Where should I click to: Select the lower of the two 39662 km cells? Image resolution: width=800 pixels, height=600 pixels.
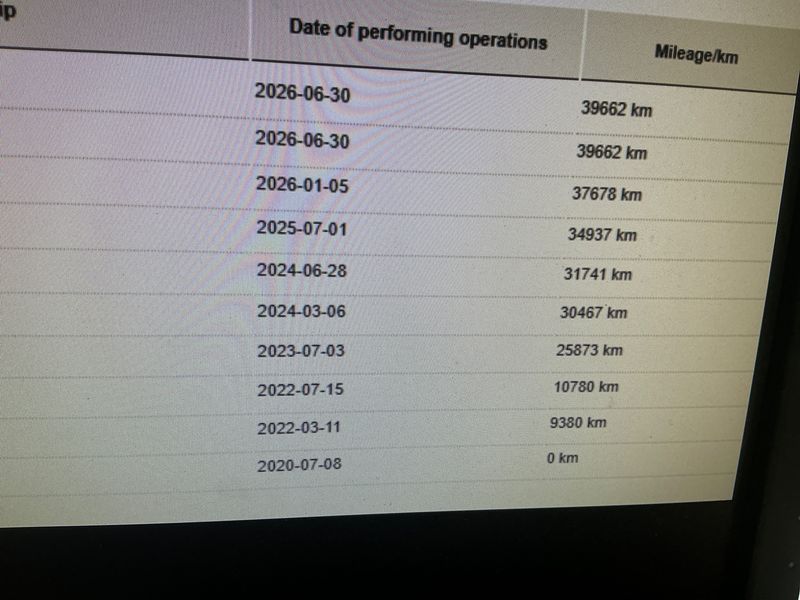pyautogui.click(x=612, y=152)
